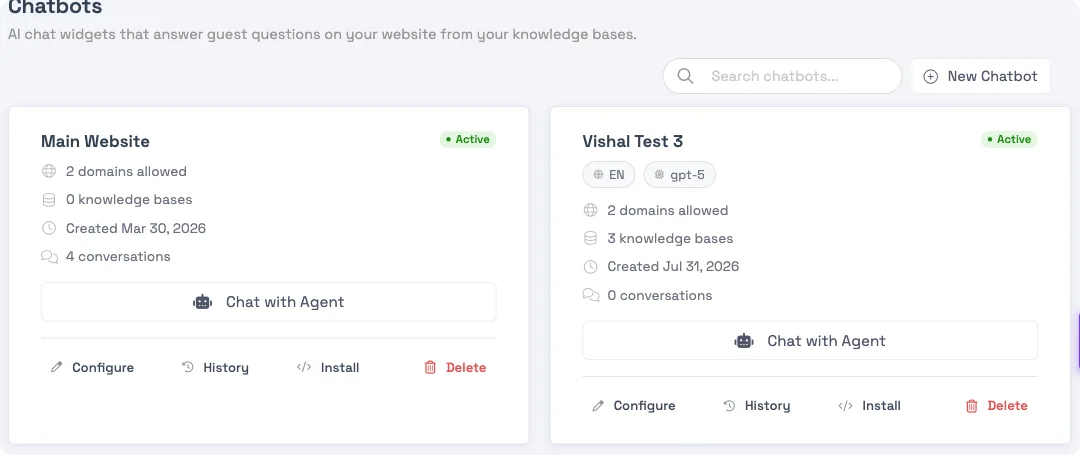Image resolution: width=1080 pixels, height=455 pixels.
Task: Click the plus icon on New Chatbot
Action: coord(930,76)
